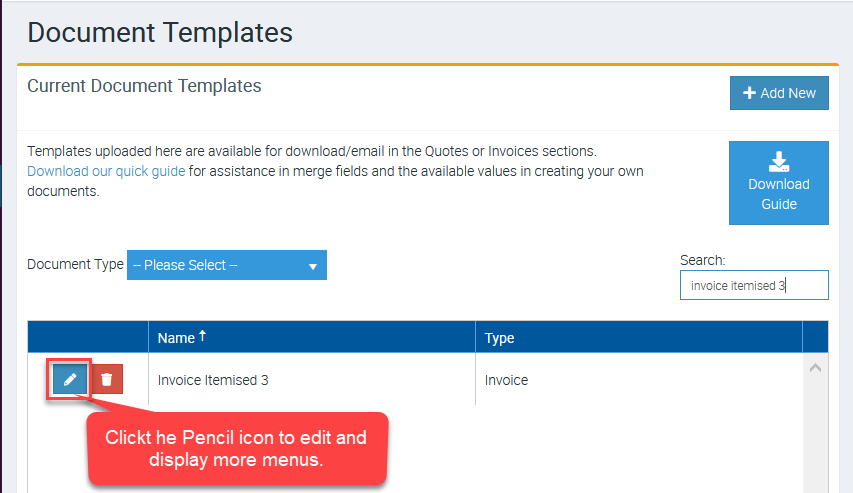Image resolution: width=853 pixels, height=493 pixels.
Task: Click the Name column header text
Action: (175, 338)
